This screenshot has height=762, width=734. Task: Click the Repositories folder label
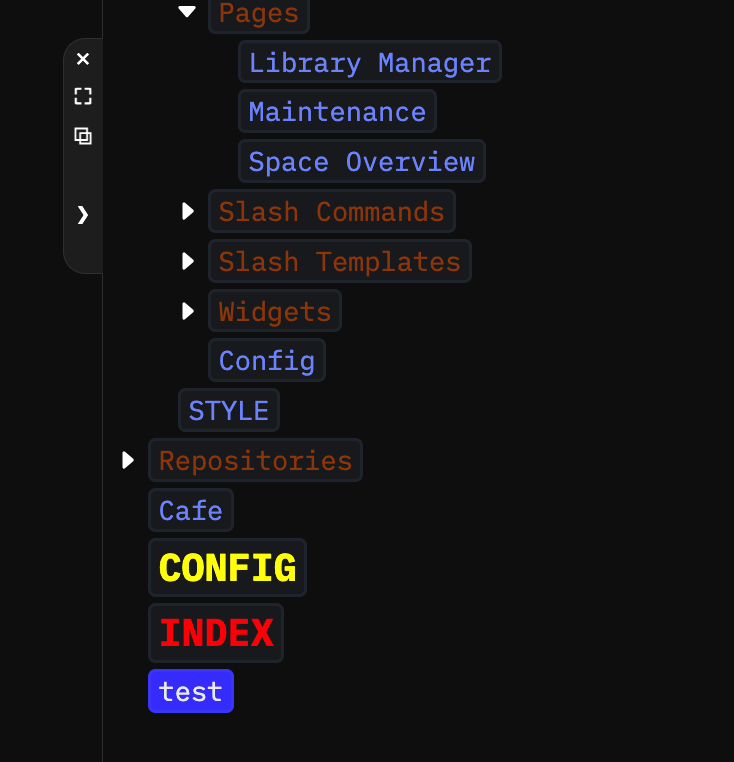tap(255, 460)
